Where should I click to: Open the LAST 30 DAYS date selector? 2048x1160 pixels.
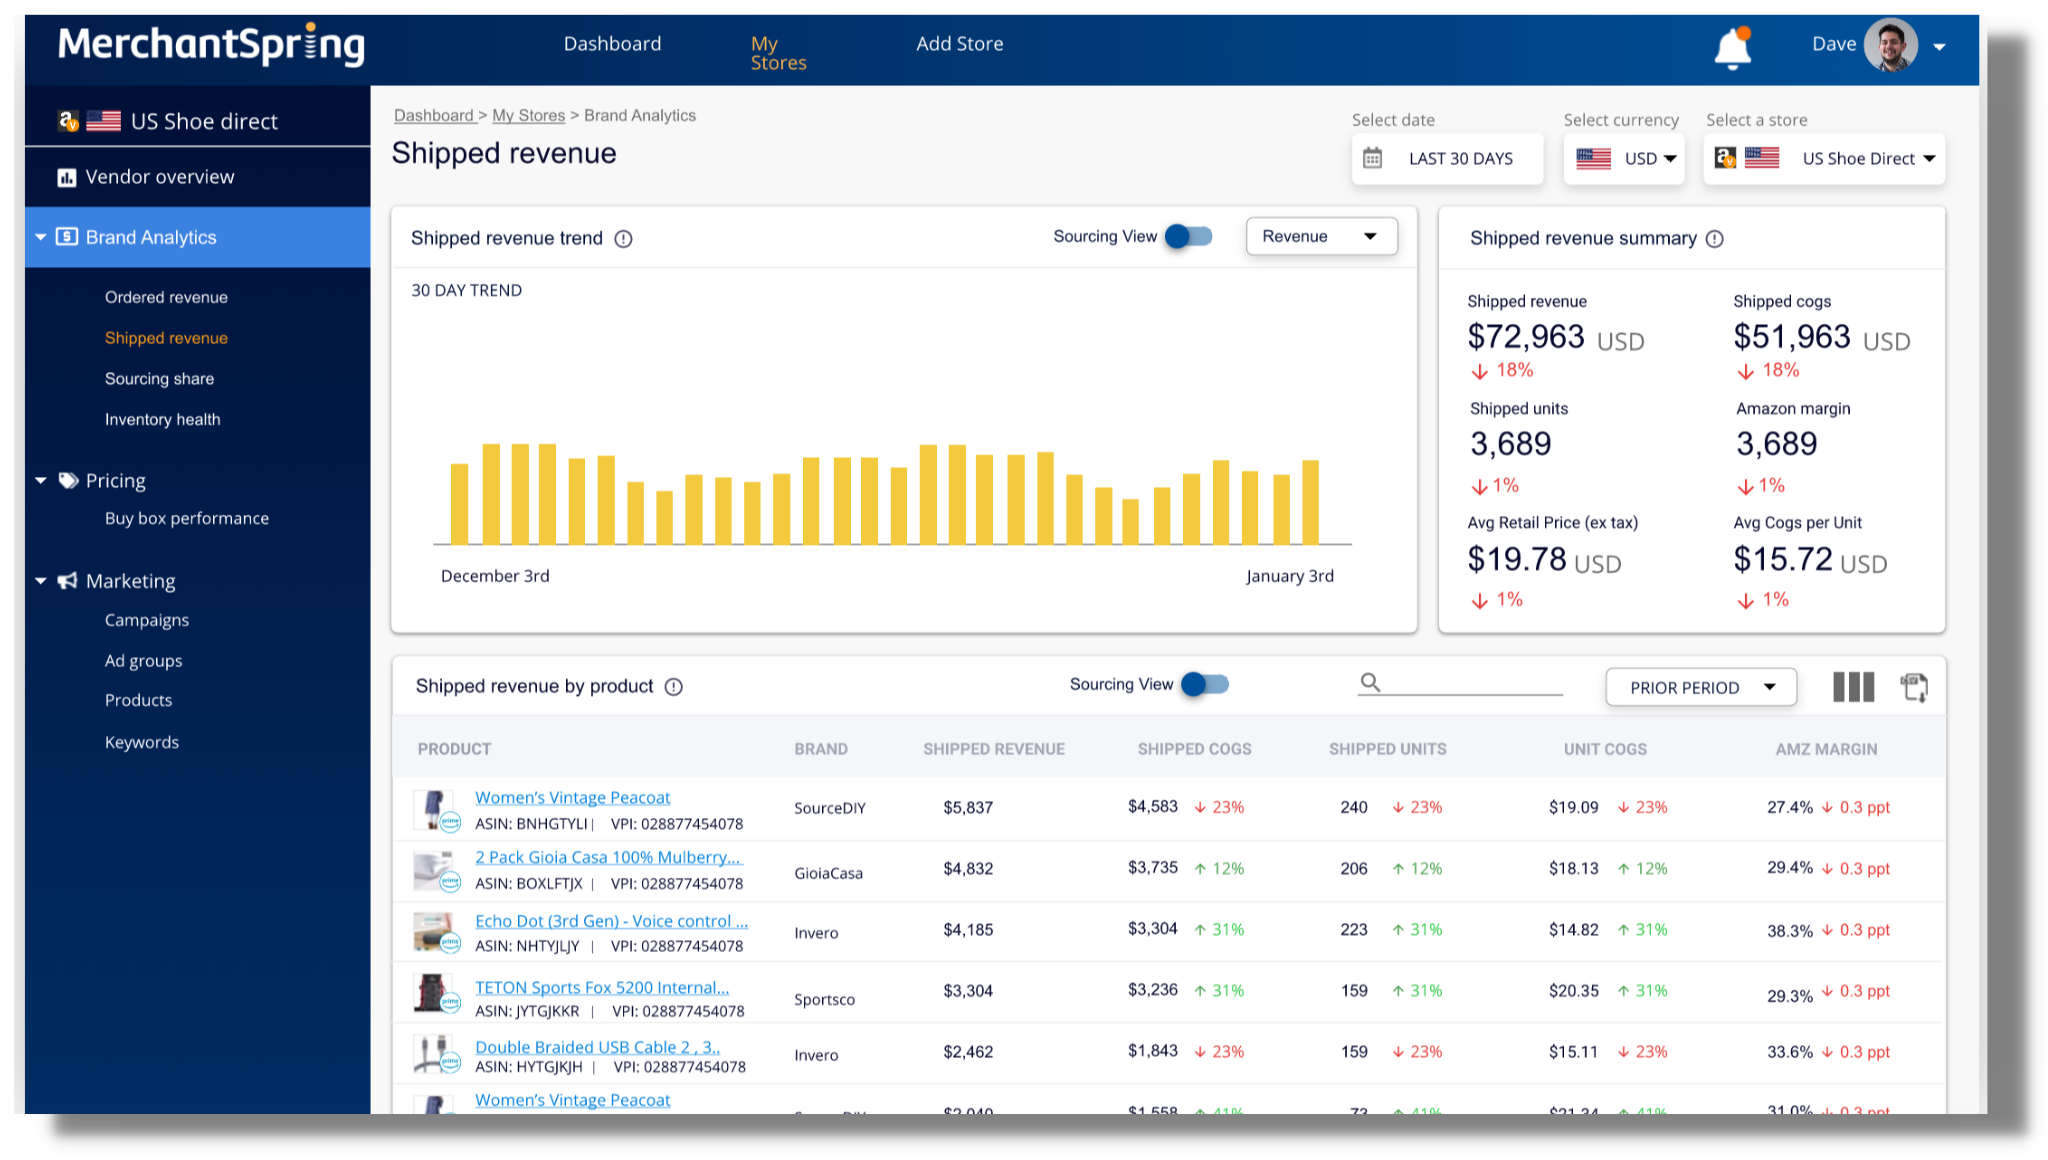[x=1446, y=158]
